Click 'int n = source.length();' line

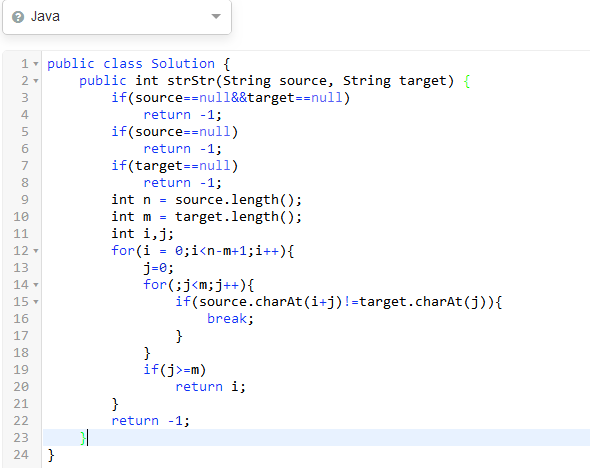pyautogui.click(x=207, y=200)
